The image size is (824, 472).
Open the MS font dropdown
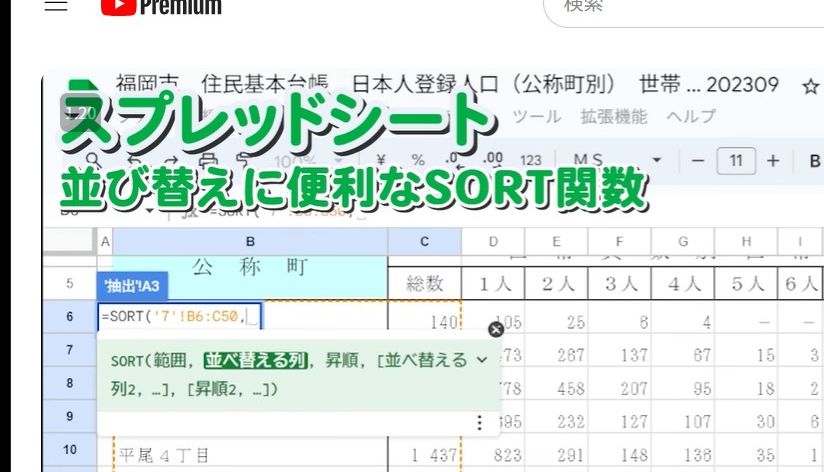click(616, 161)
